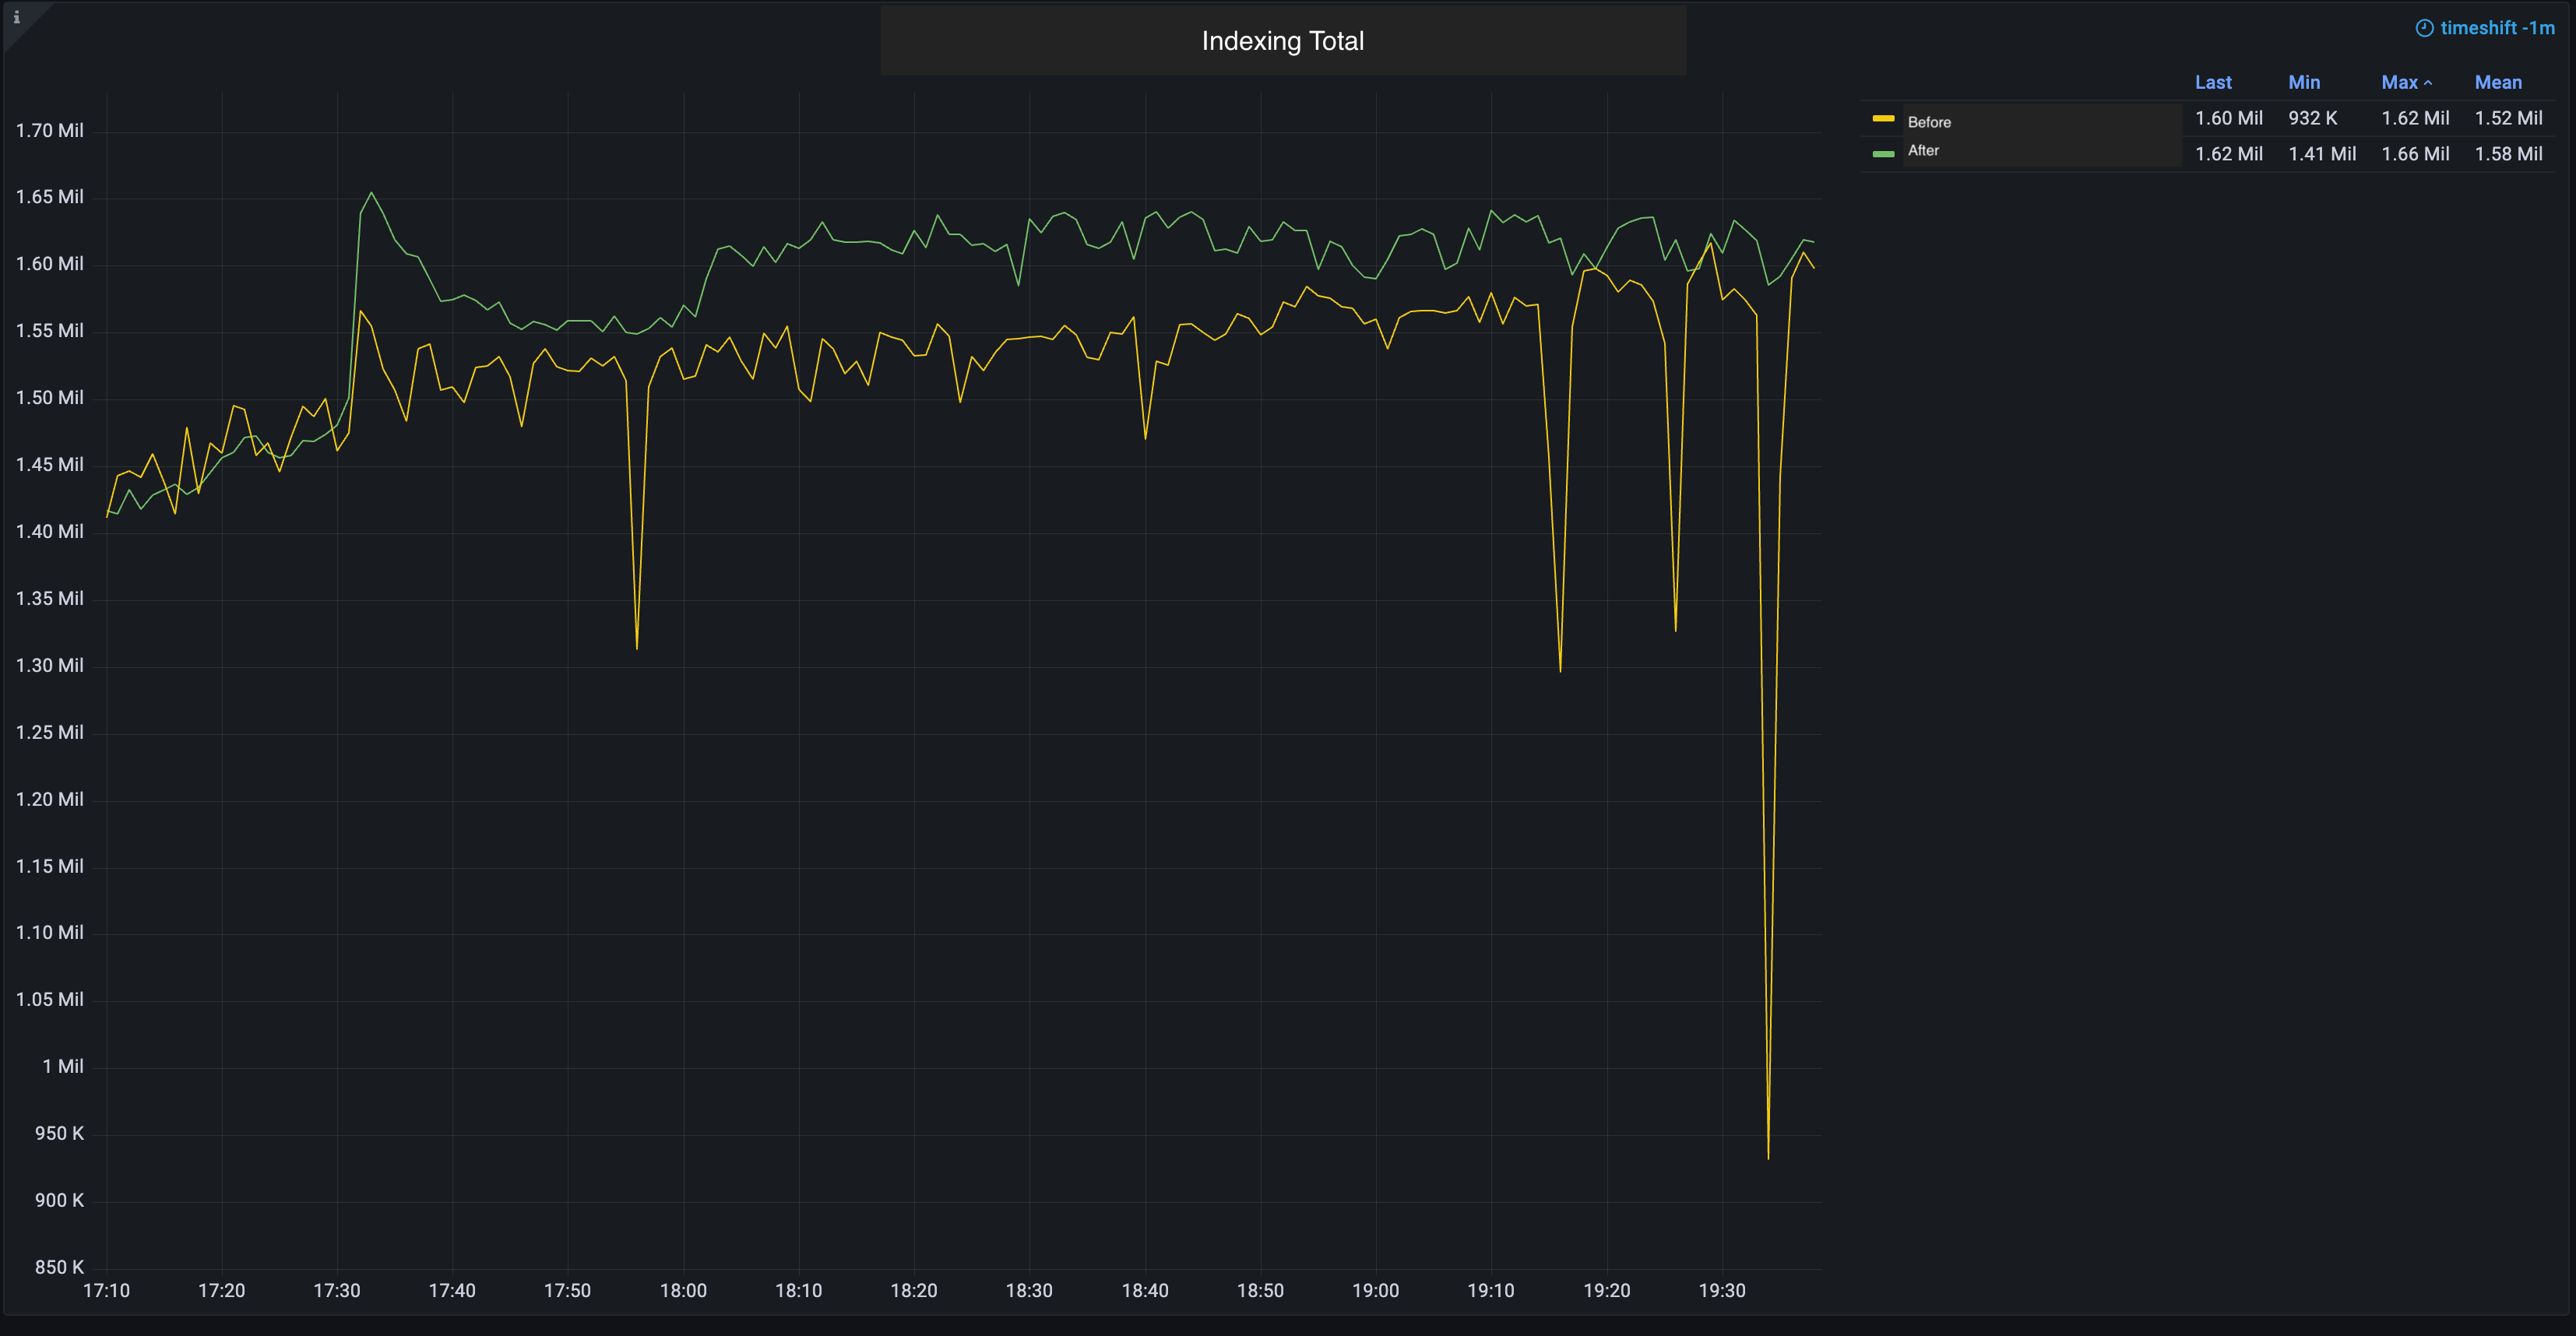The width and height of the screenshot is (2576, 1336).
Task: Open color picker for After series swatch
Action: [1883, 153]
